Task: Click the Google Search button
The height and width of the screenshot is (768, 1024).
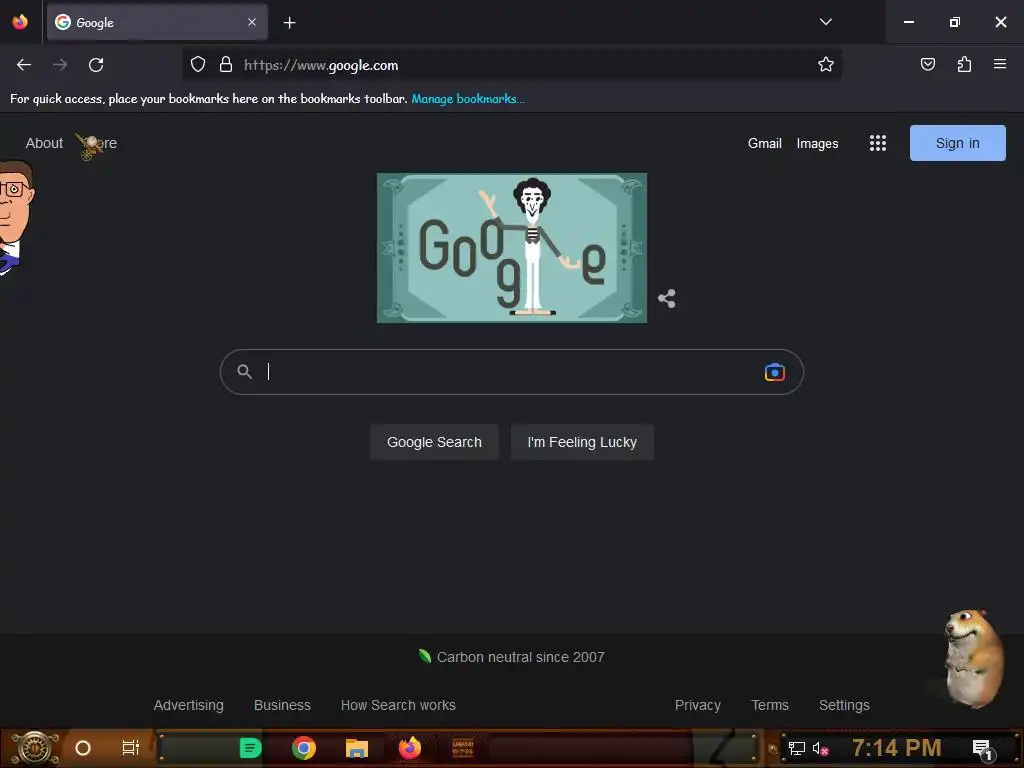Action: pos(434,442)
